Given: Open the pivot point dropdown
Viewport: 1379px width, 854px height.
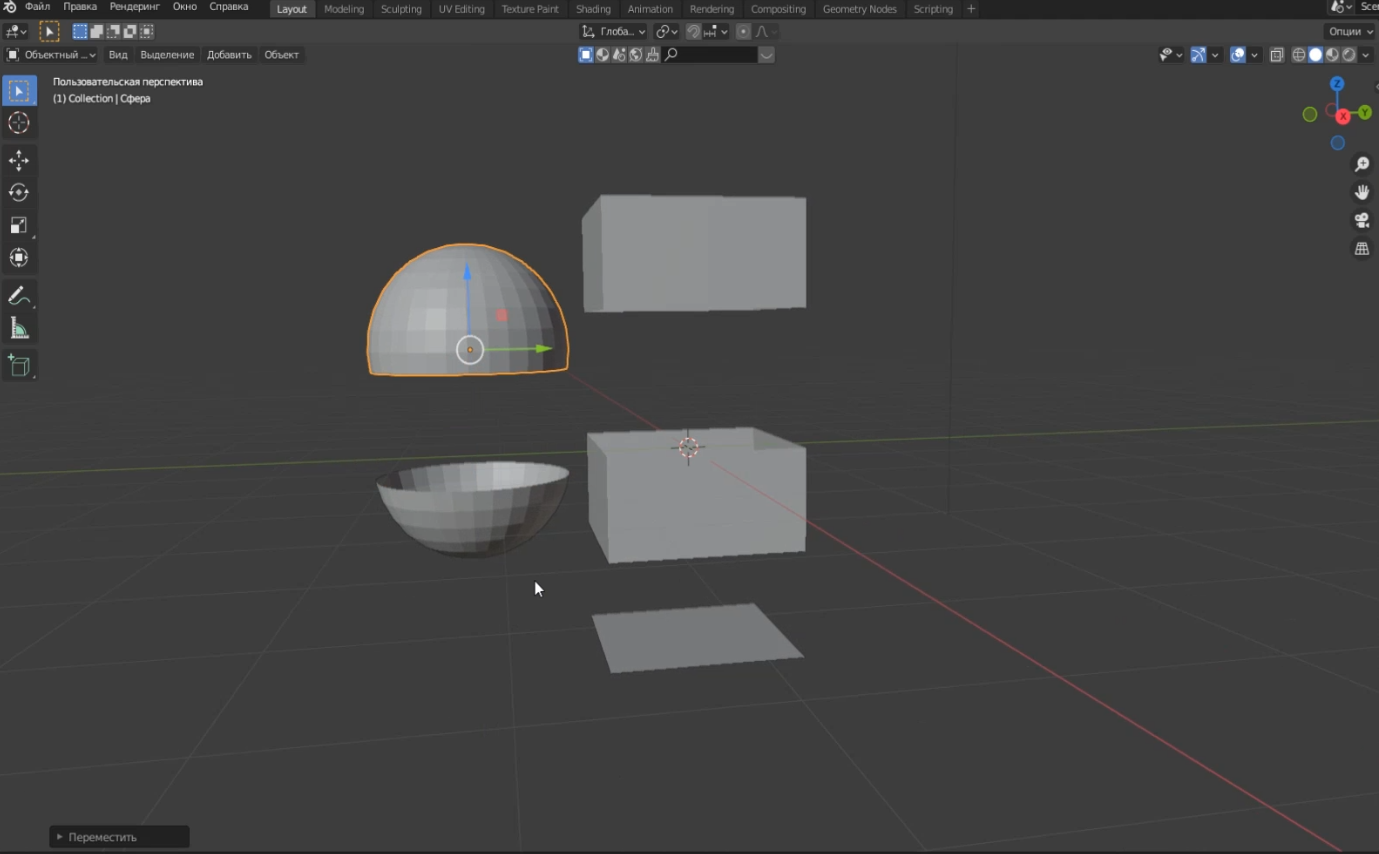Looking at the screenshot, I should 667,32.
